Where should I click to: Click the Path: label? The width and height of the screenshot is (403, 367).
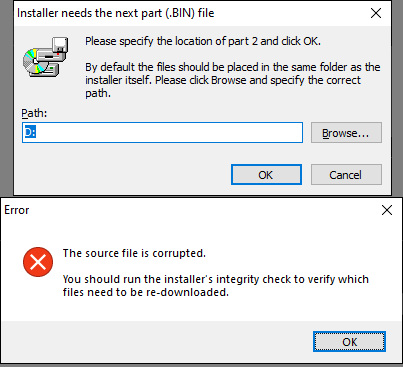[34, 113]
